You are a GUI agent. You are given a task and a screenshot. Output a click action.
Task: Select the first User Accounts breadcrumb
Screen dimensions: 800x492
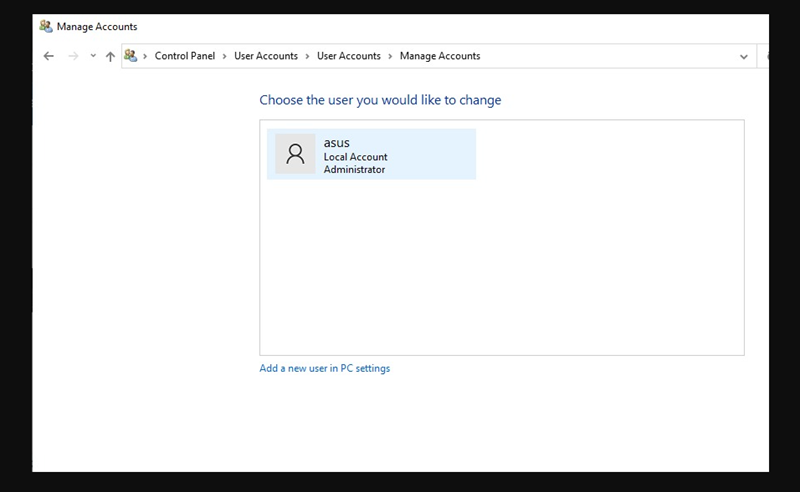266,56
